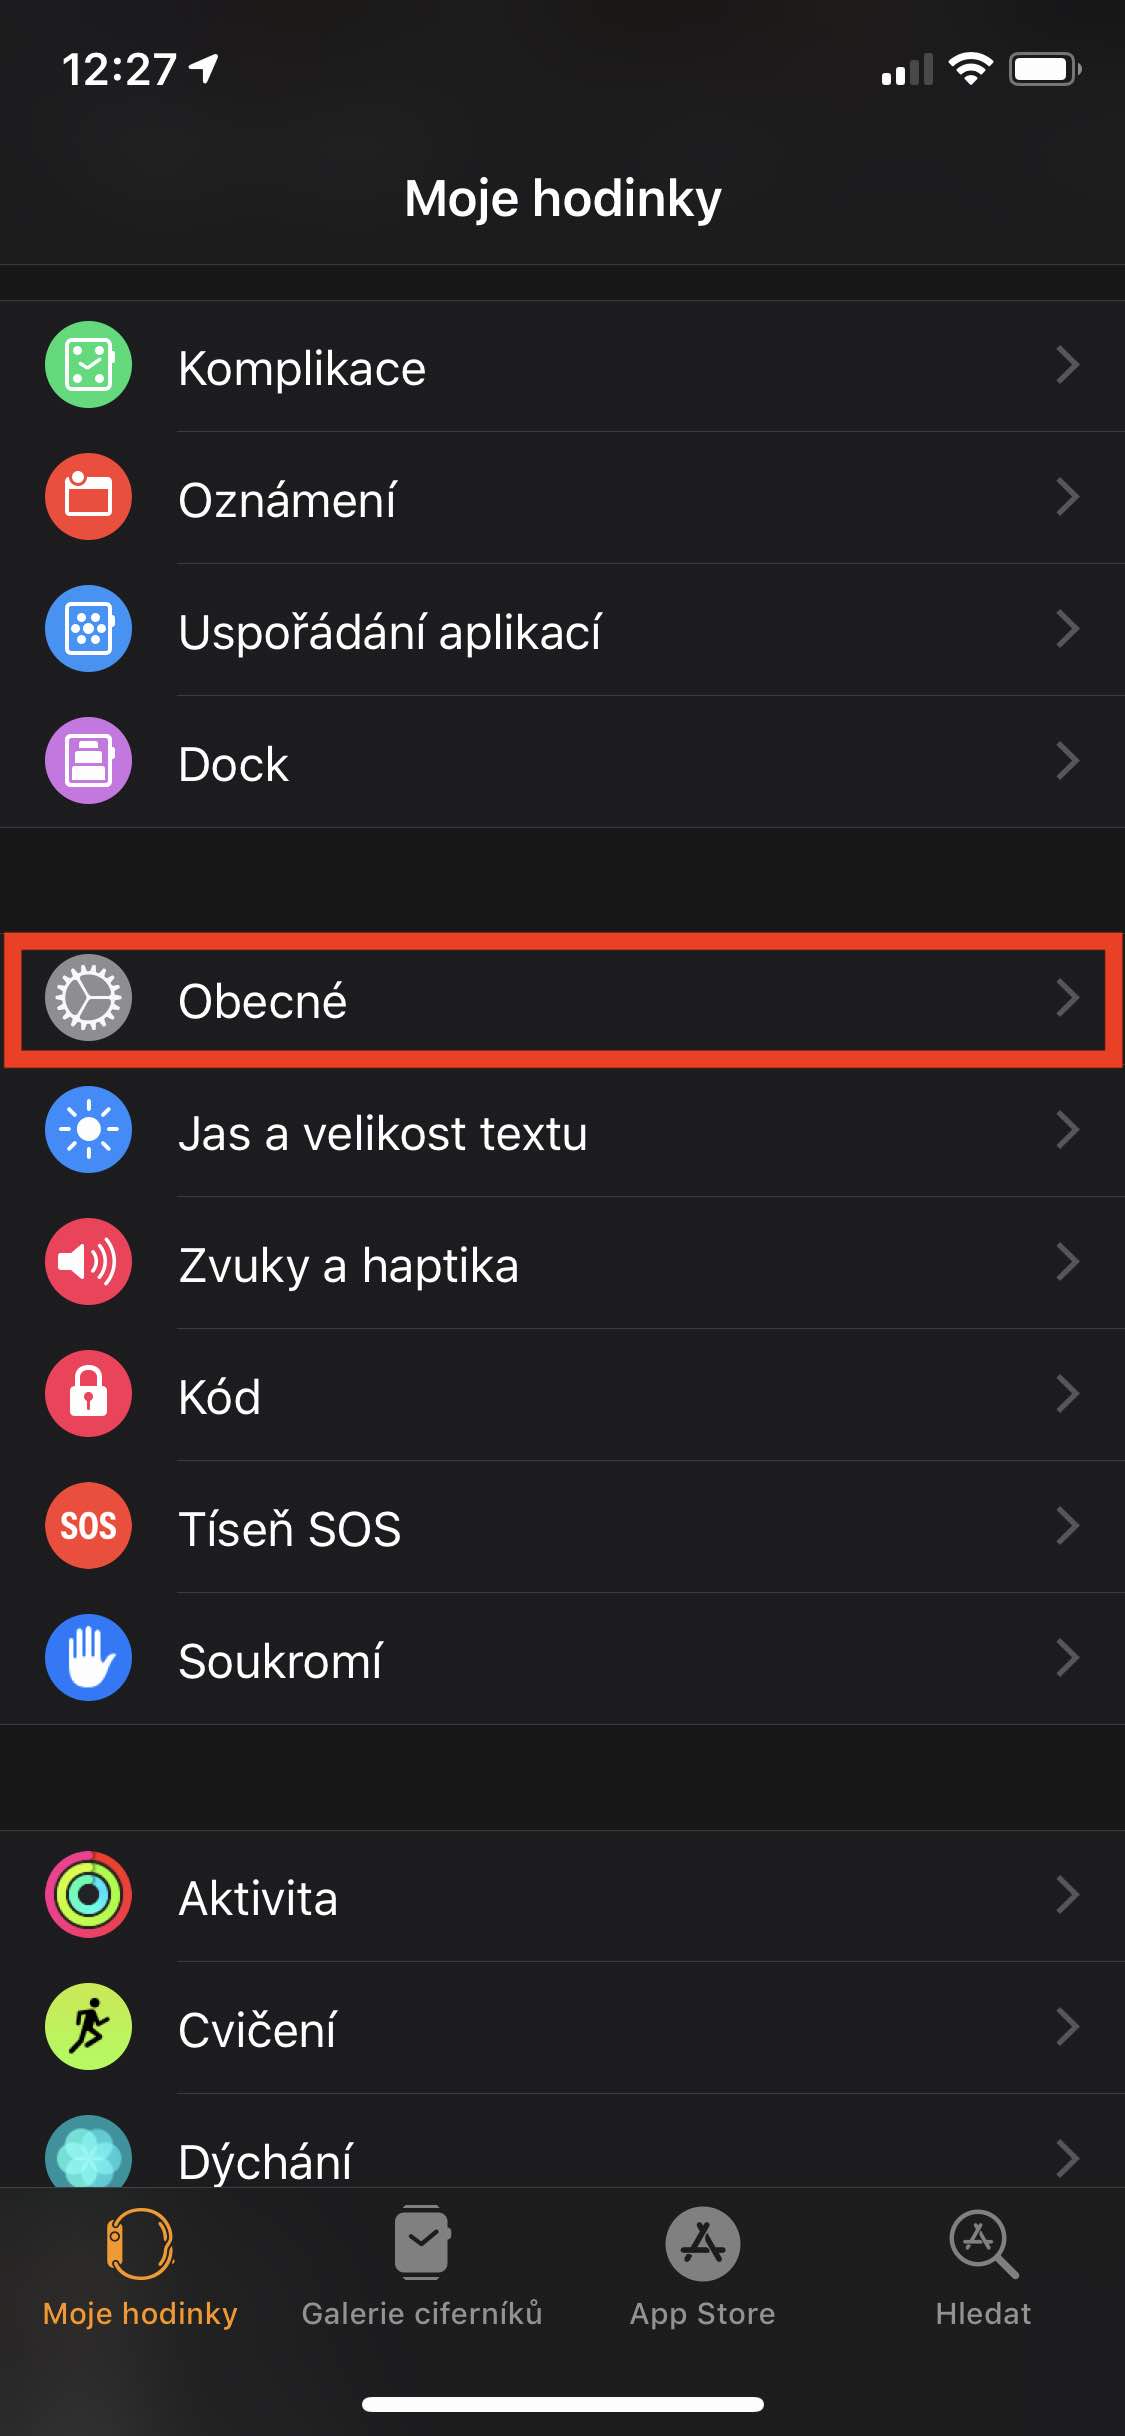The height and width of the screenshot is (2436, 1125).
Task: Tap the red SOS icon
Action: click(88, 1526)
